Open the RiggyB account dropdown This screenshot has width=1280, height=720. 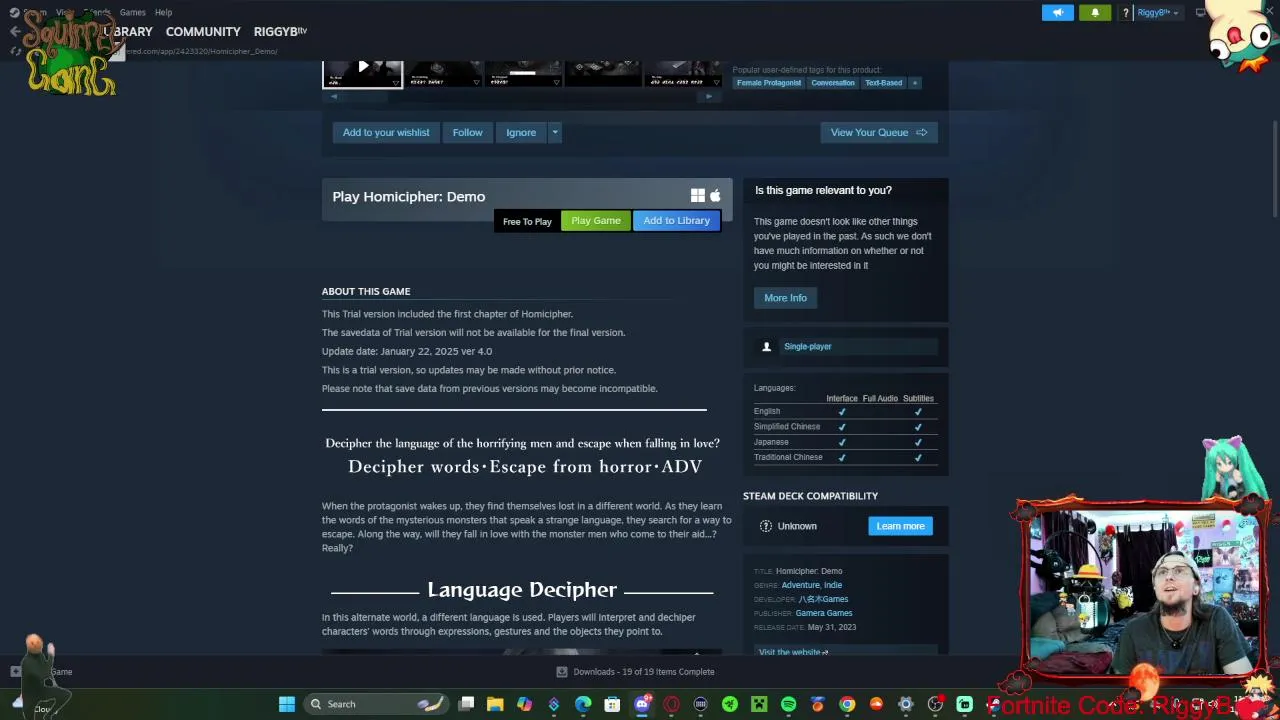click(1158, 12)
